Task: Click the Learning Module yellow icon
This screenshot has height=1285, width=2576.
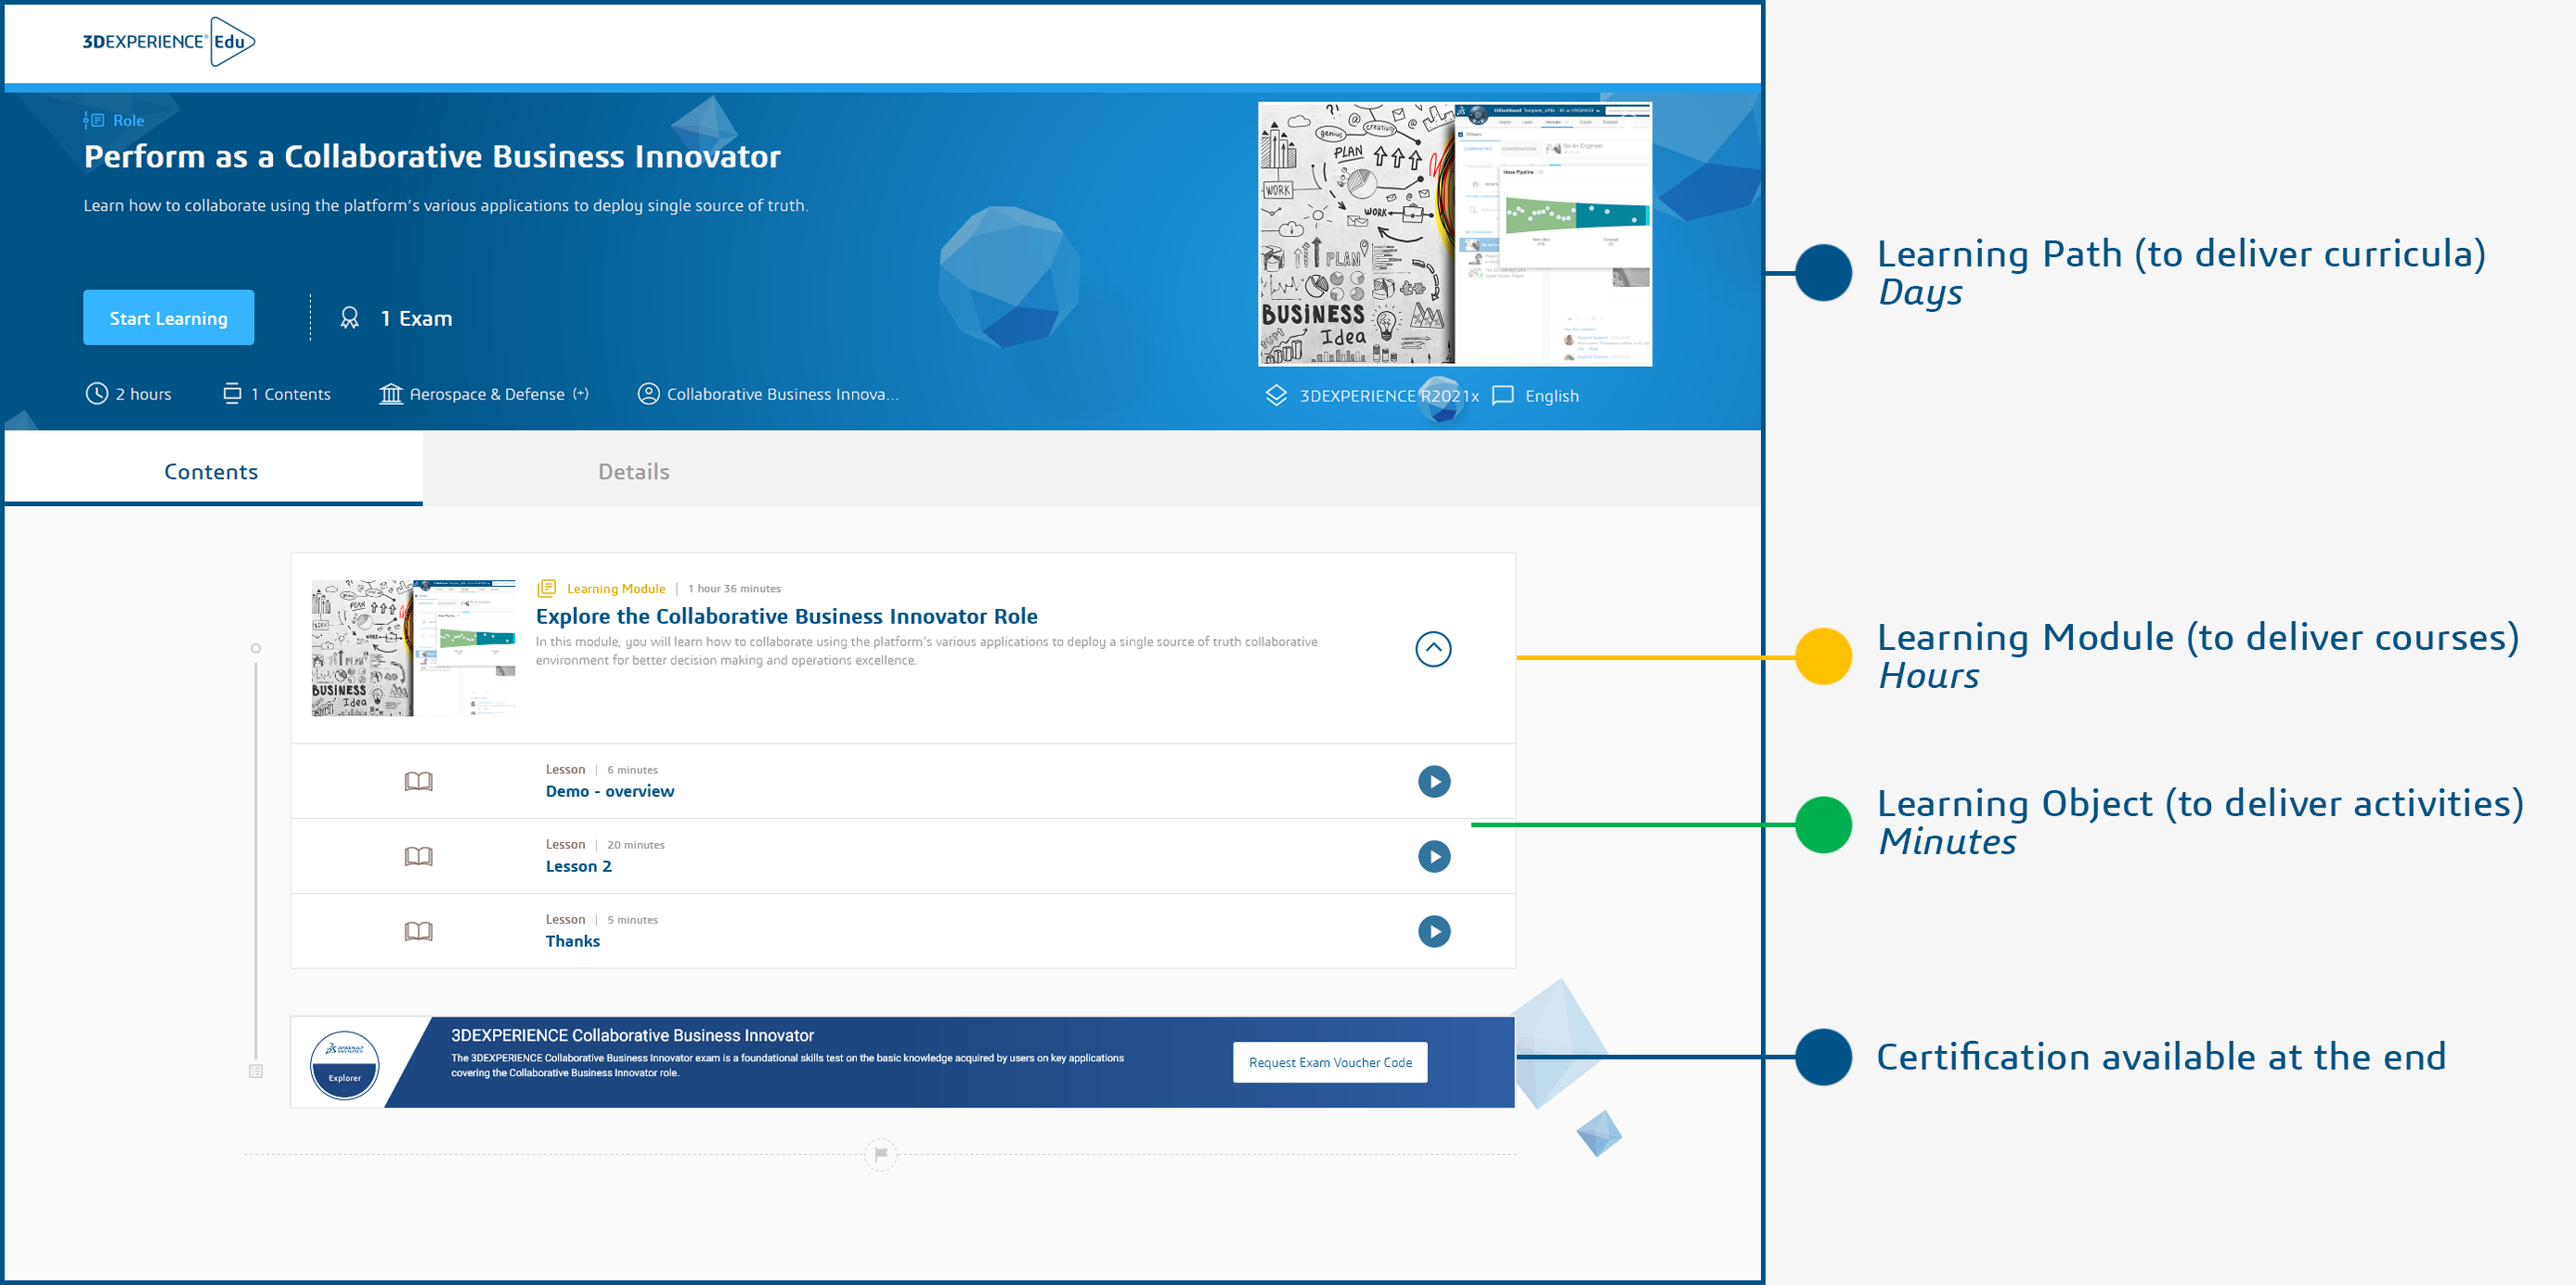Action: (x=546, y=588)
